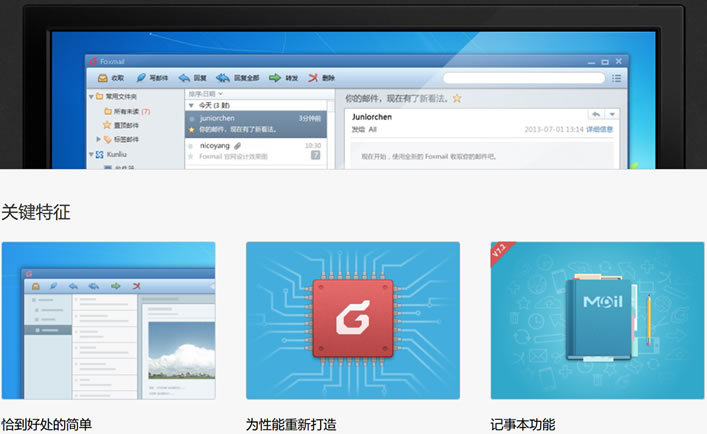The height and width of the screenshot is (434, 707).
Task: Click the 删除 red delete icon
Action: 313,78
